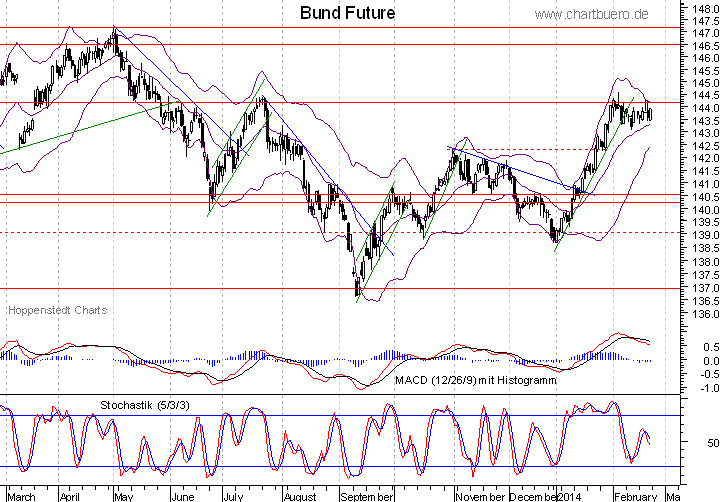Click the 144.0 price axis value
The height and width of the screenshot is (502, 723).
(706, 108)
